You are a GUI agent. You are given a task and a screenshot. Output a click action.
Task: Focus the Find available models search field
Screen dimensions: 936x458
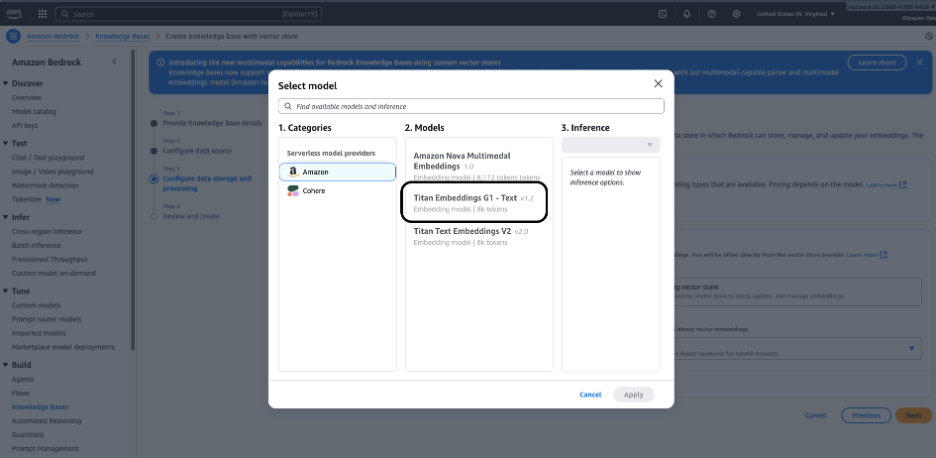pyautogui.click(x=471, y=106)
